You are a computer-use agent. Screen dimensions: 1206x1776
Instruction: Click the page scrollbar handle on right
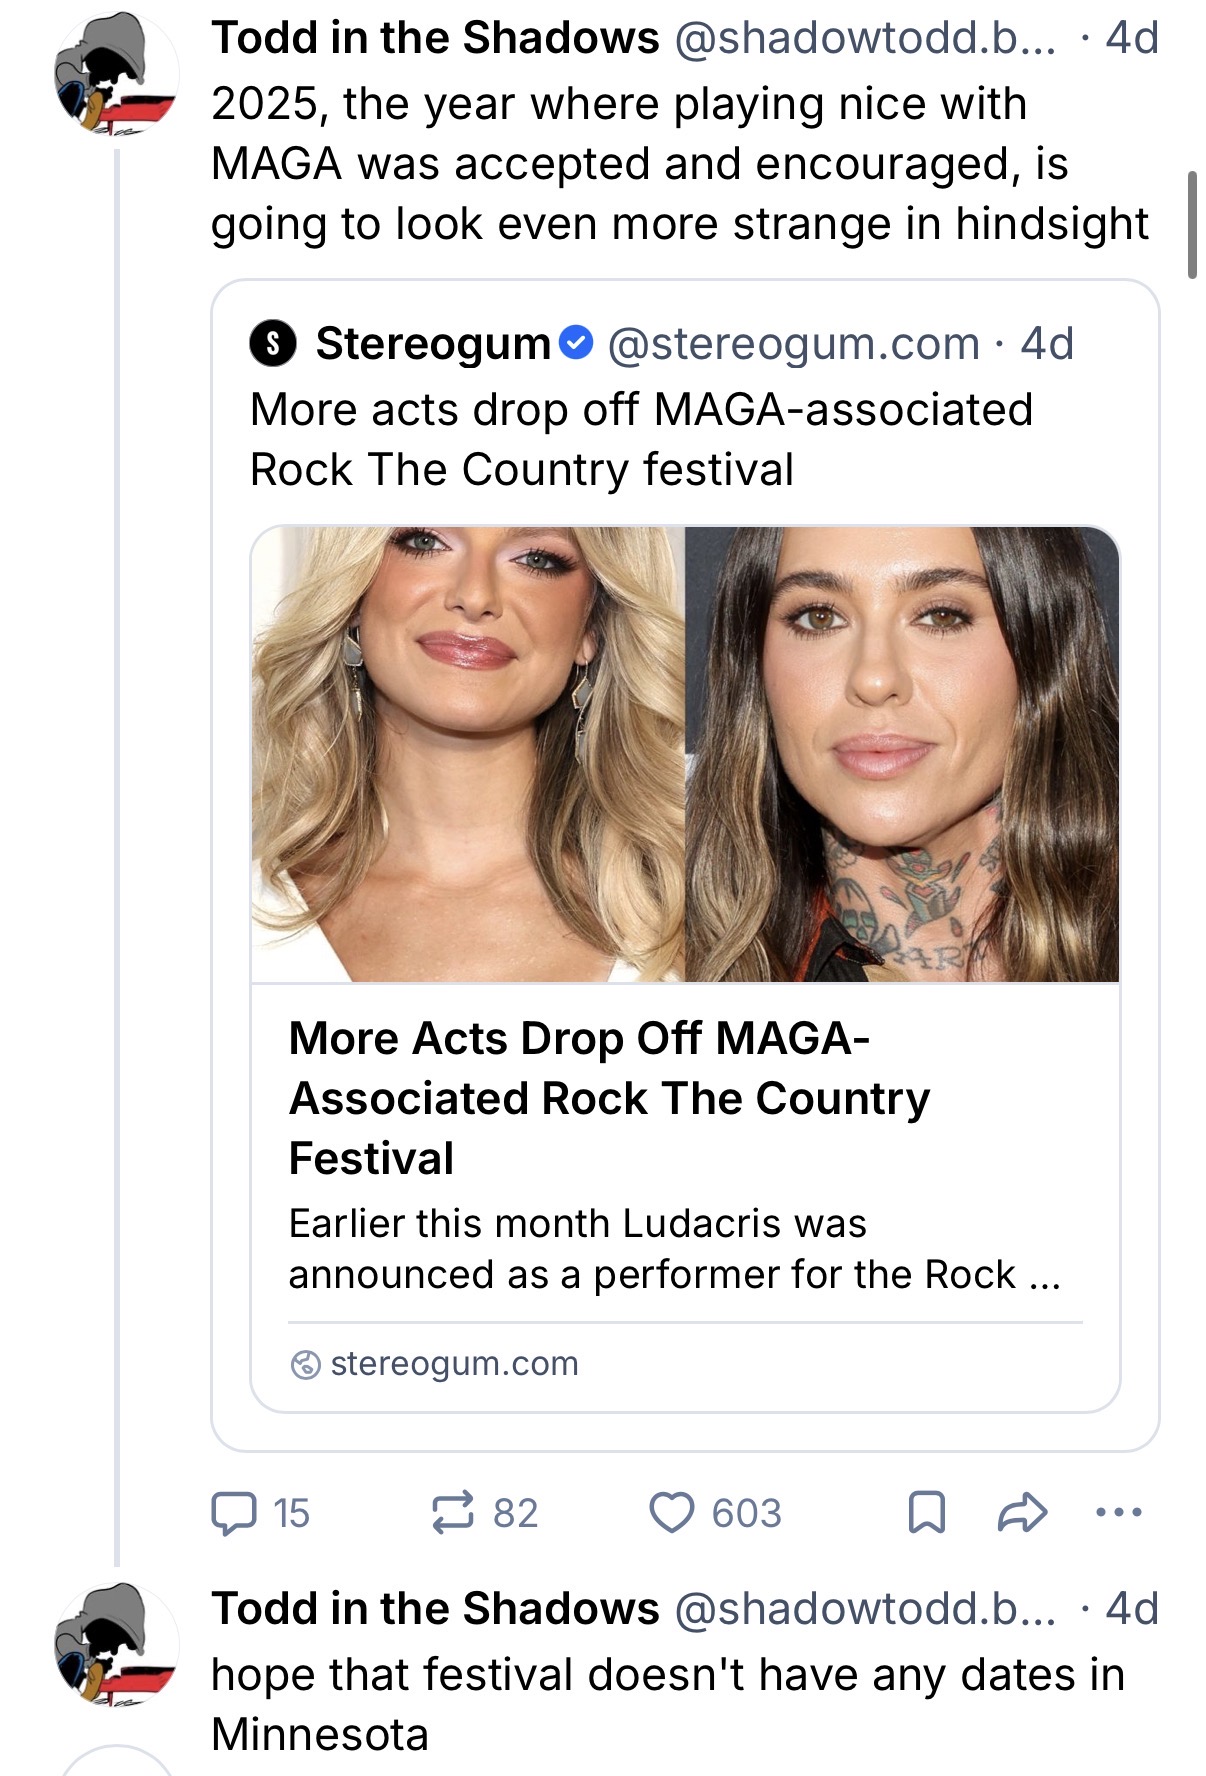tap(1191, 225)
